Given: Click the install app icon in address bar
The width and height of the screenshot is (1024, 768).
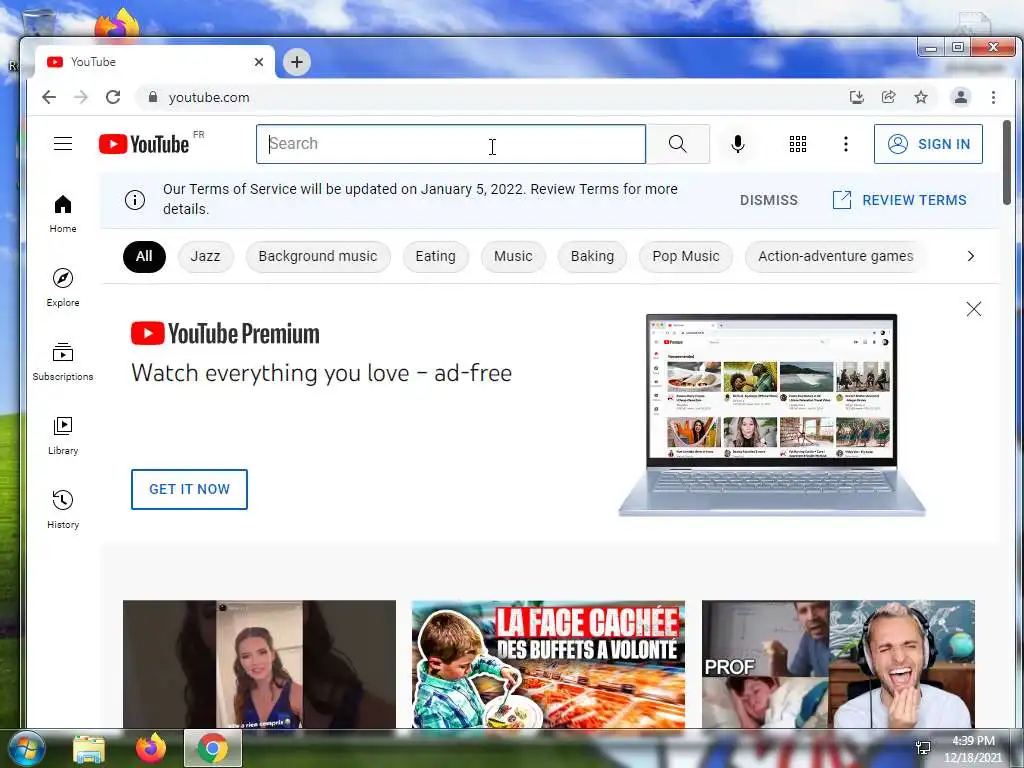Looking at the screenshot, I should [857, 97].
